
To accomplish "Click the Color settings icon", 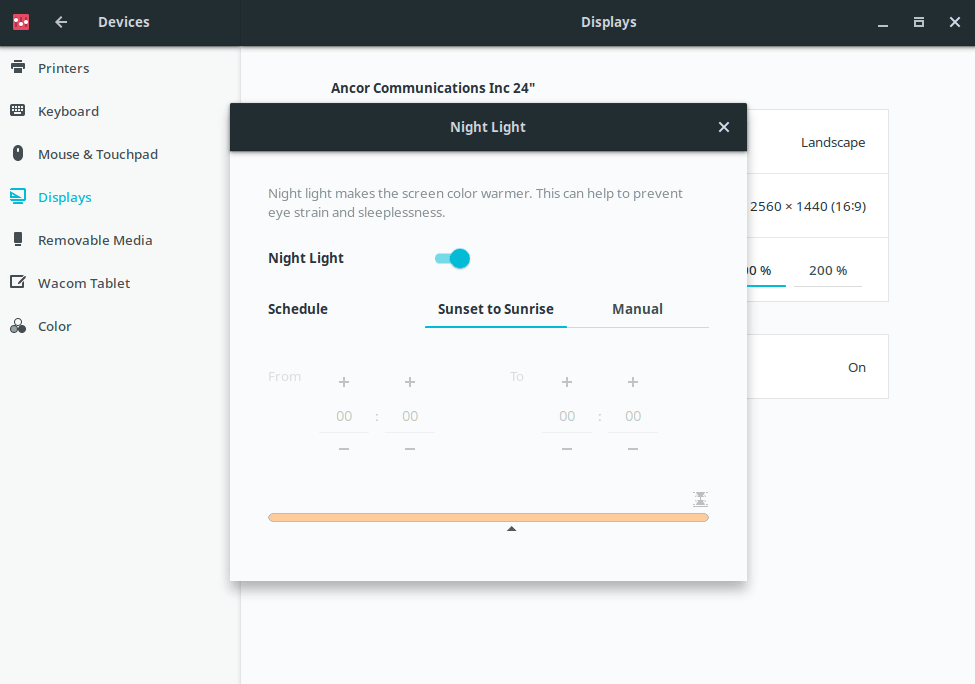I will [x=18, y=326].
